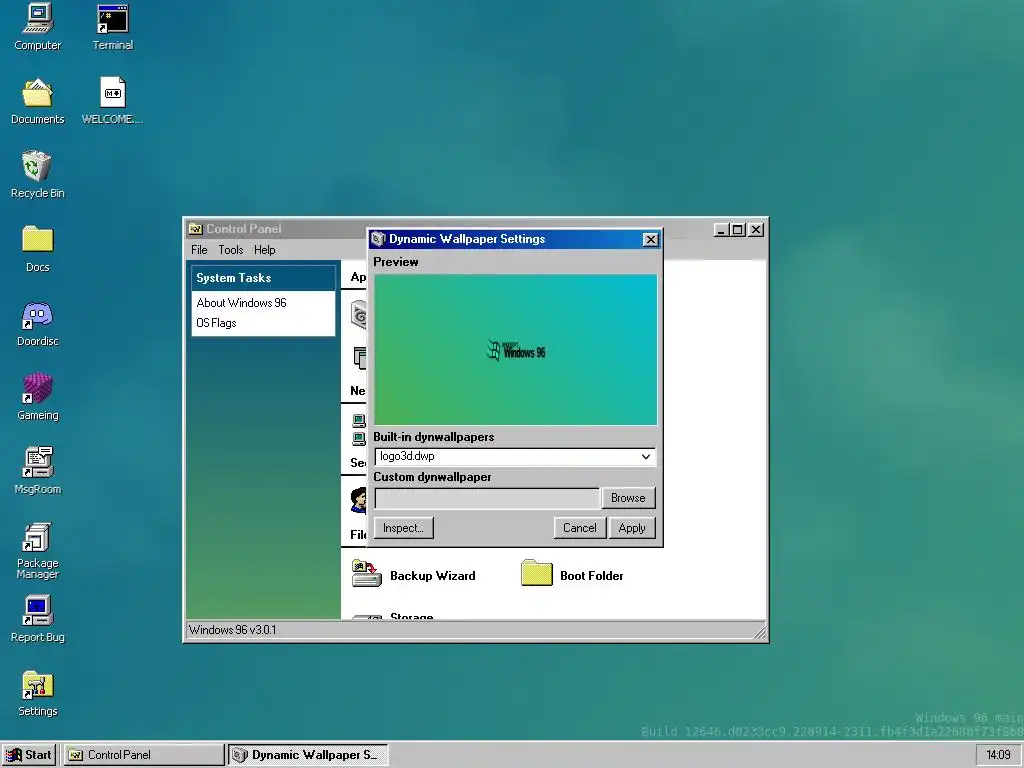Click the Windows 96 v3.0.1 status text
The height and width of the screenshot is (768, 1024).
pyautogui.click(x=232, y=630)
